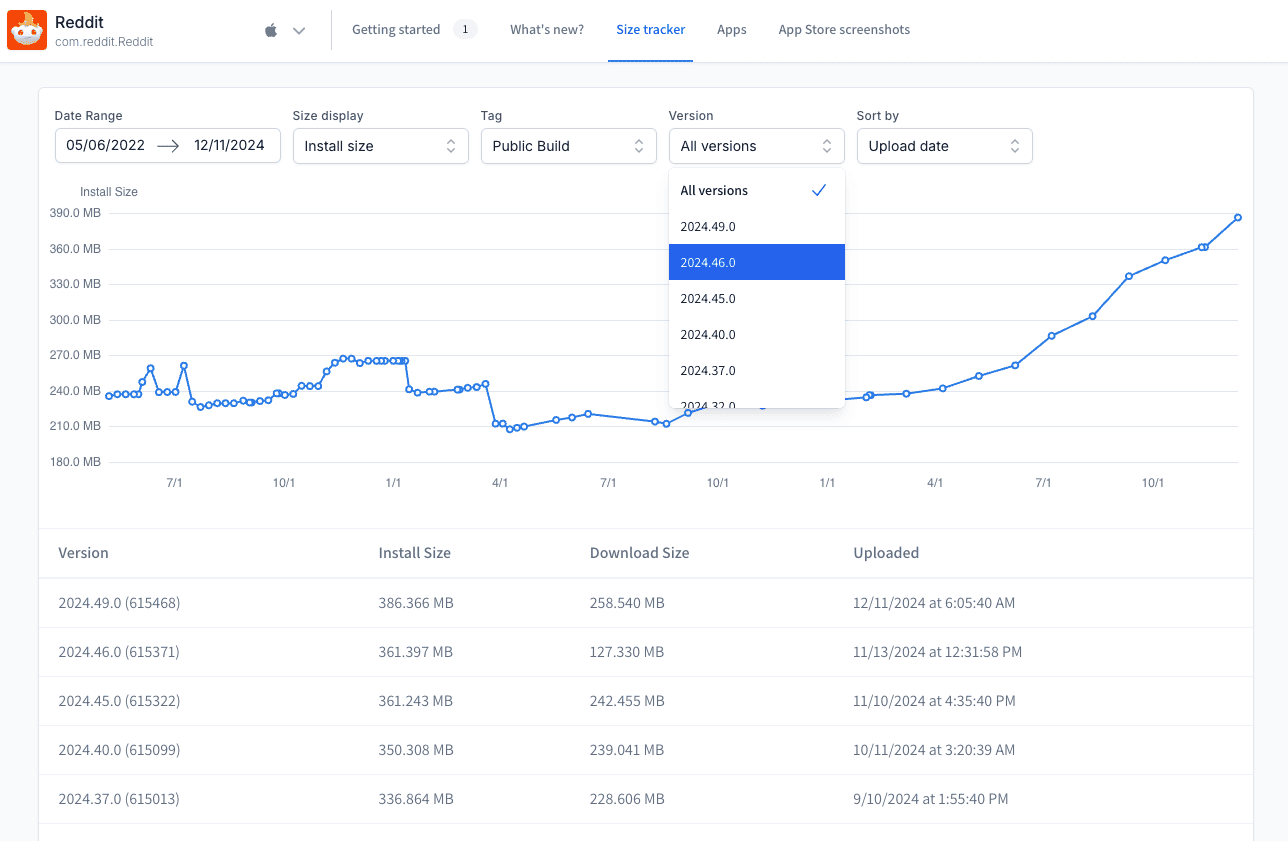1288x841 pixels.
Task: Open the Install size display dropdown
Action: 380,145
